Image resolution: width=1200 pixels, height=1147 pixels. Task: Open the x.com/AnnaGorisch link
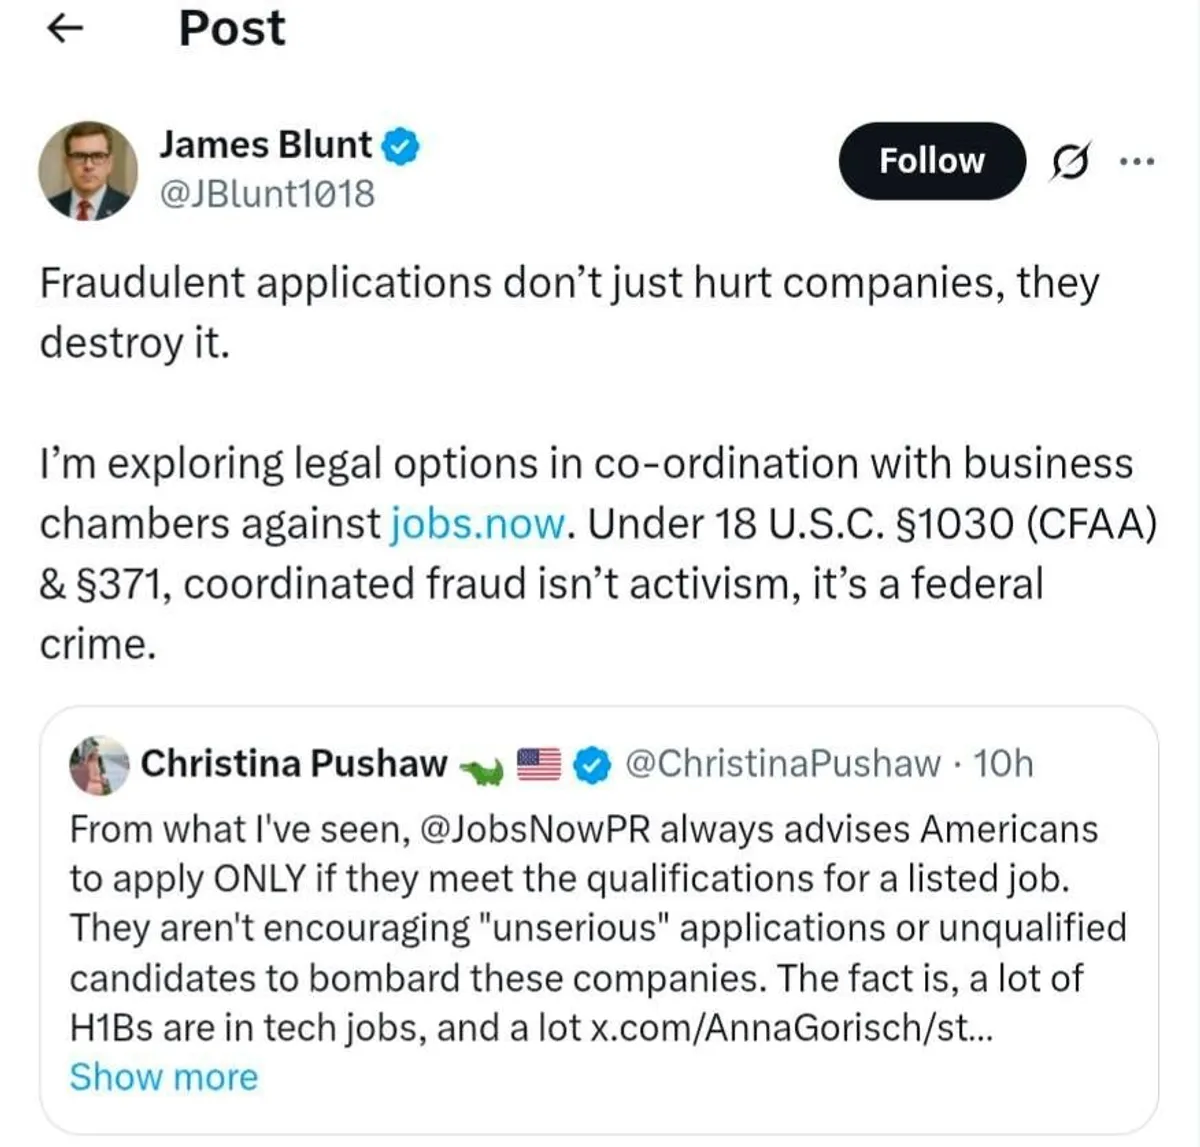(790, 1028)
